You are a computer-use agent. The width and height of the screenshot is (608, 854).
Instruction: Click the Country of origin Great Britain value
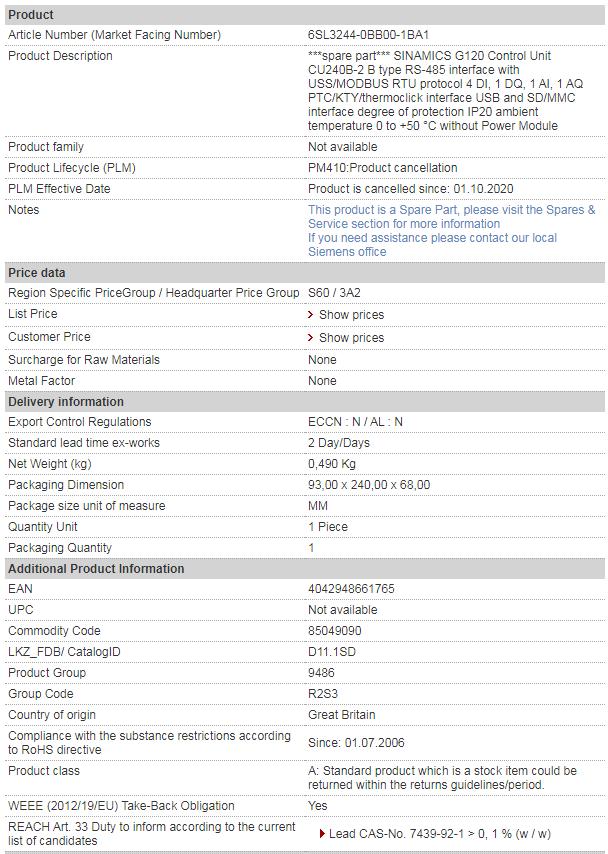tap(342, 715)
